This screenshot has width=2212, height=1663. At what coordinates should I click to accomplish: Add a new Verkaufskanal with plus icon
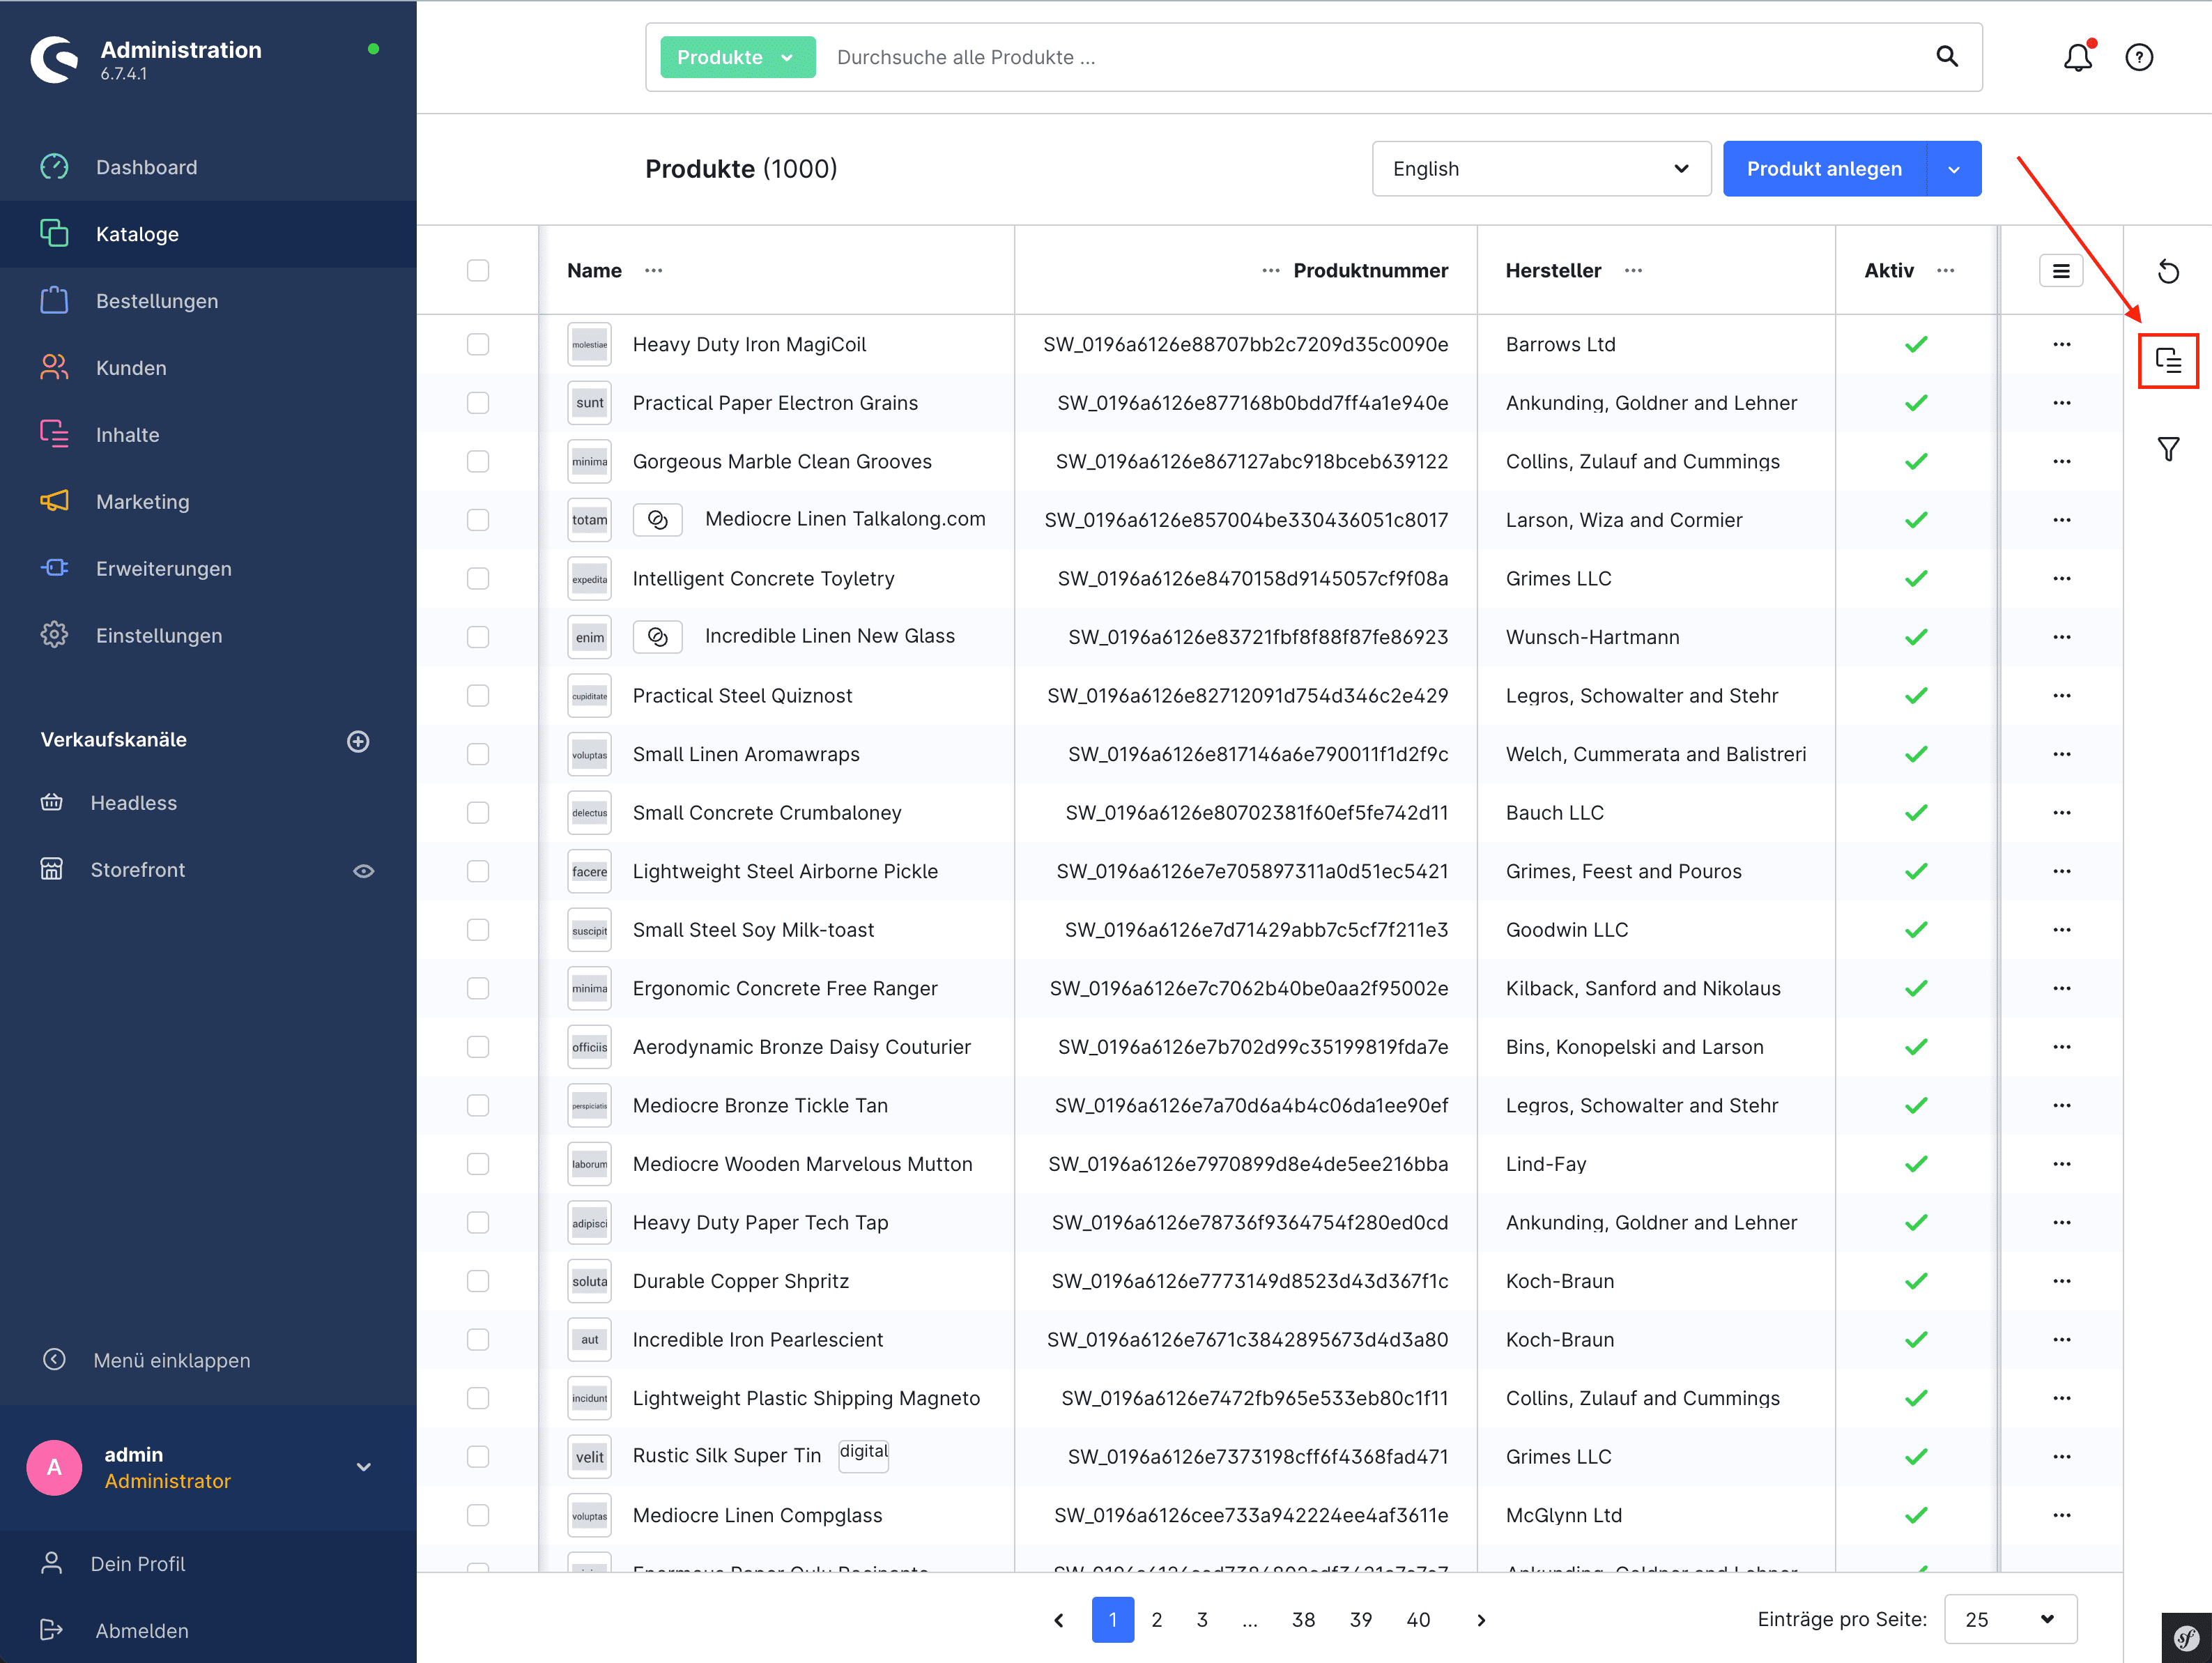pyautogui.click(x=358, y=741)
